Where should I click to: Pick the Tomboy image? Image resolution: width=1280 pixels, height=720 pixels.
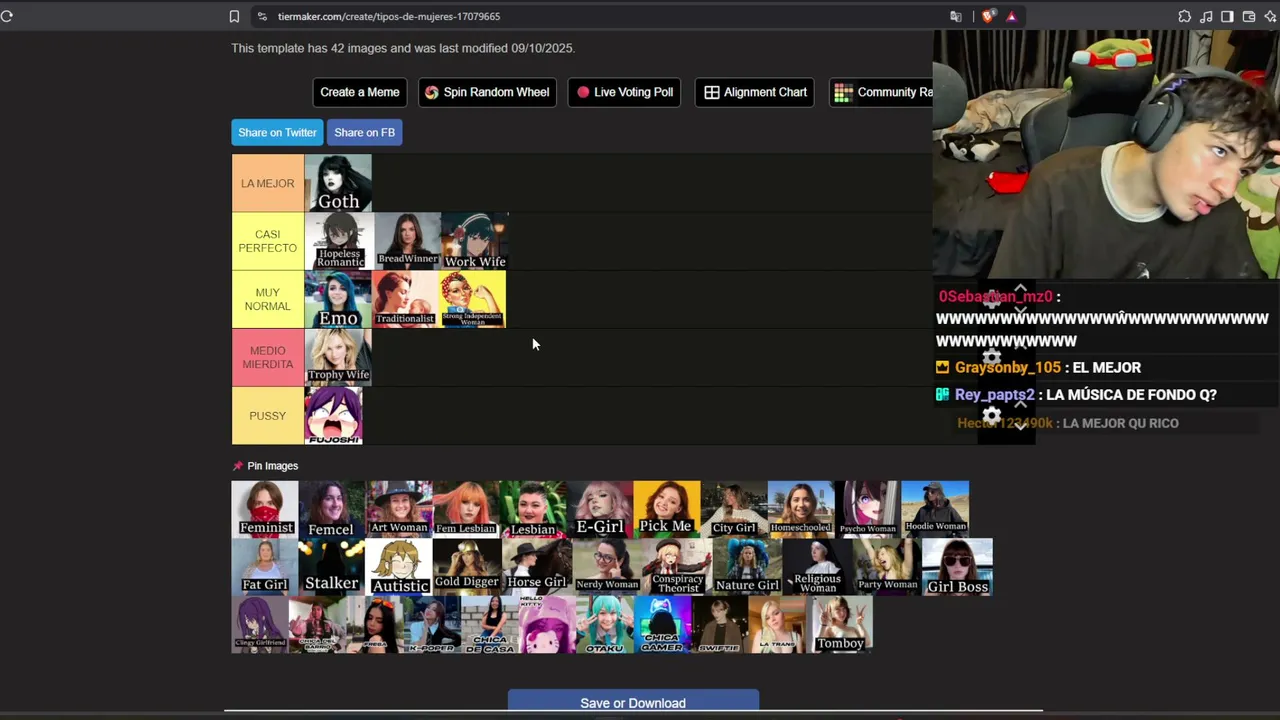[840, 625]
